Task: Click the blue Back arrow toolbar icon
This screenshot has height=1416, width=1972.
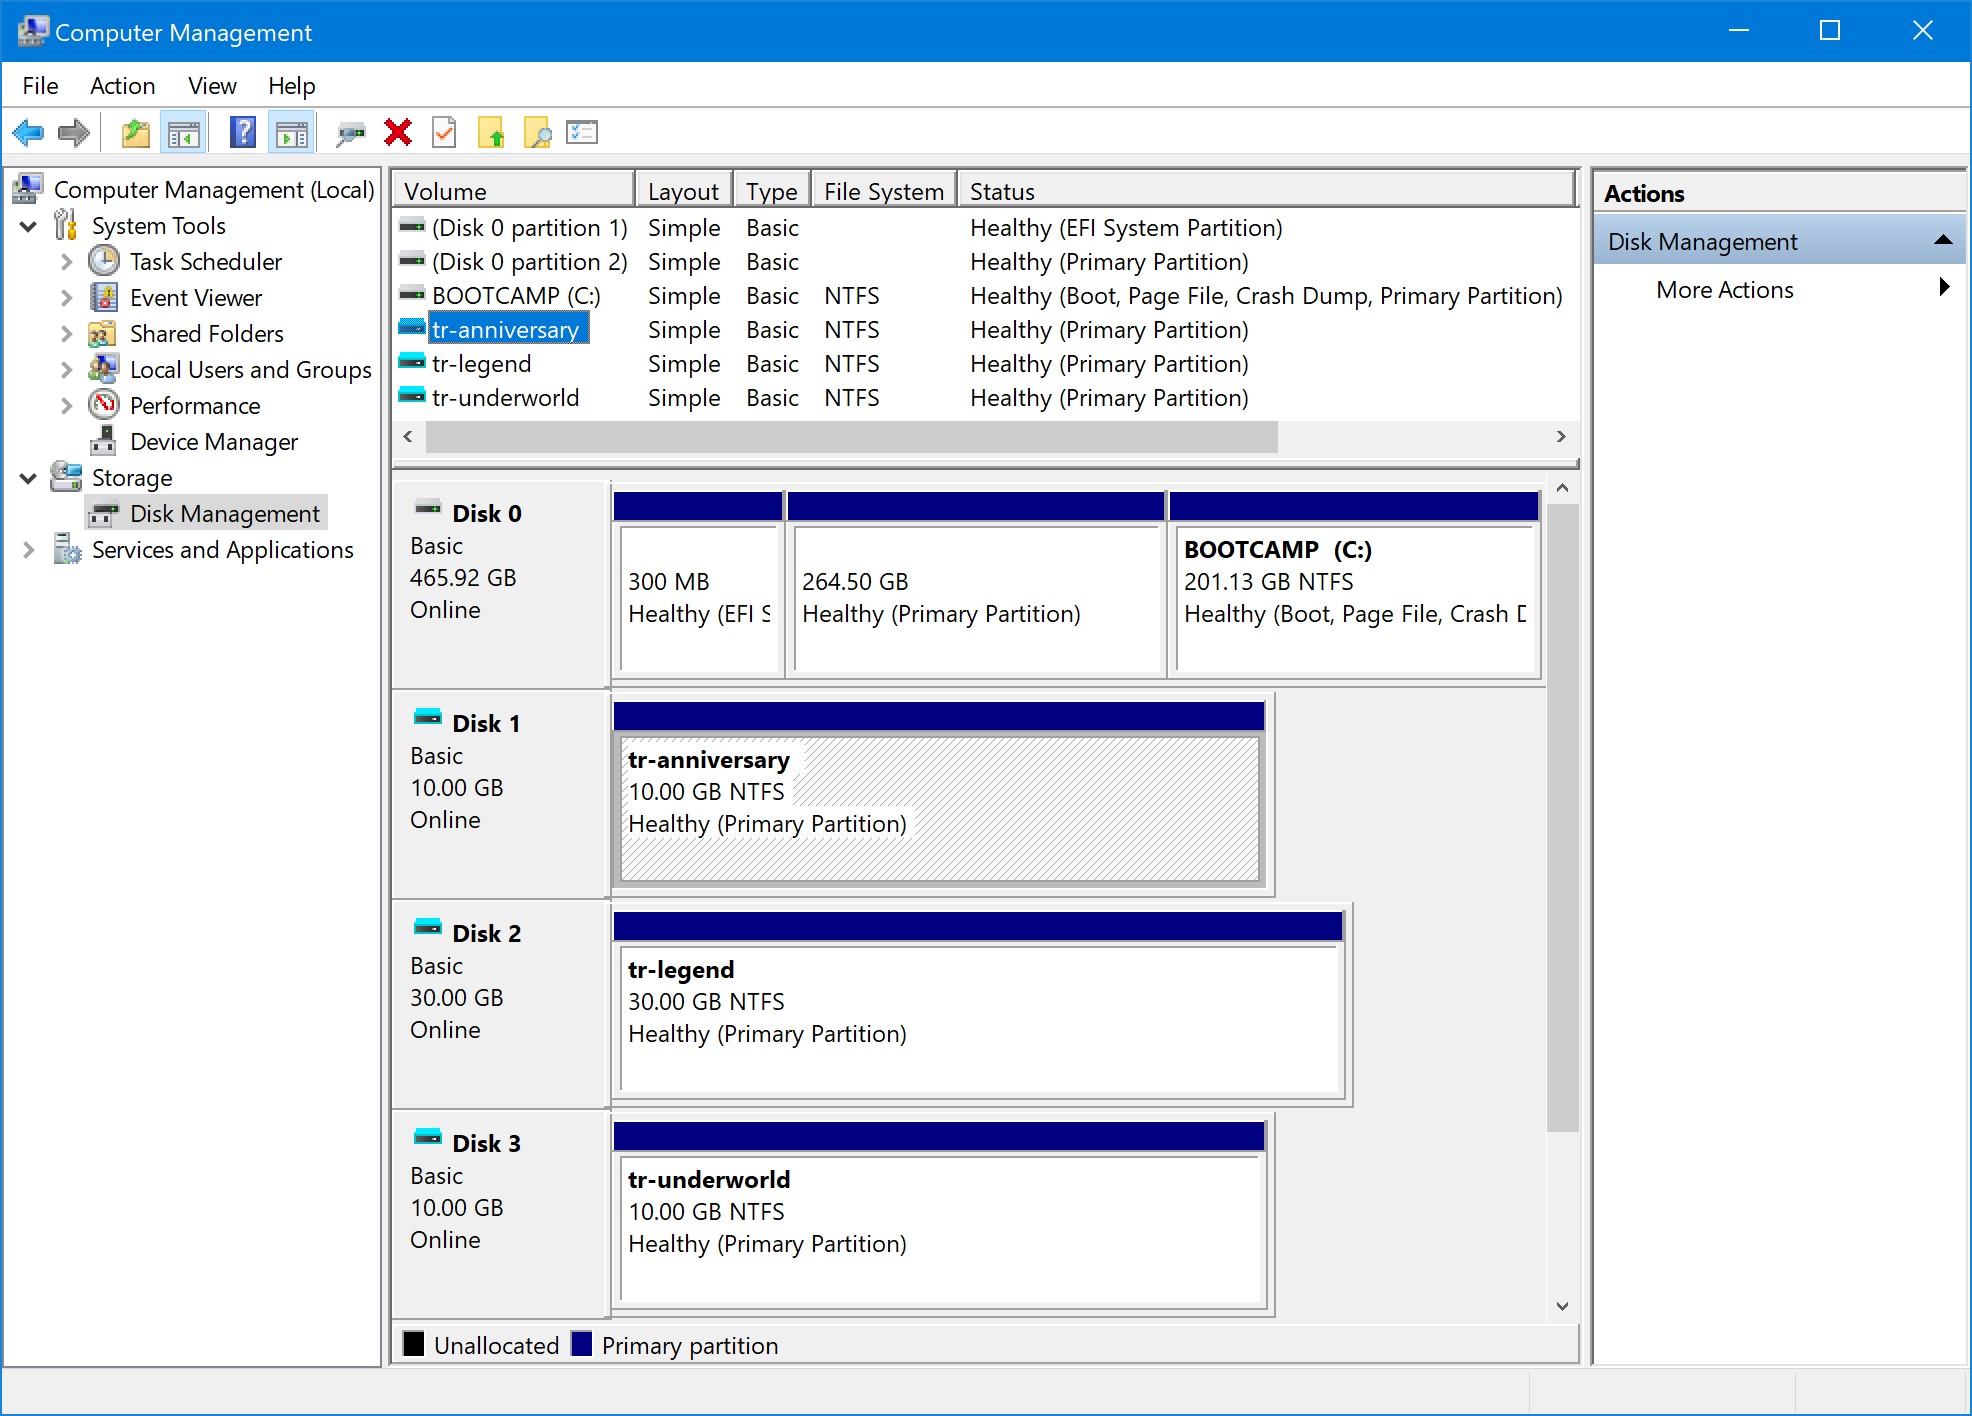Action: click(x=28, y=133)
